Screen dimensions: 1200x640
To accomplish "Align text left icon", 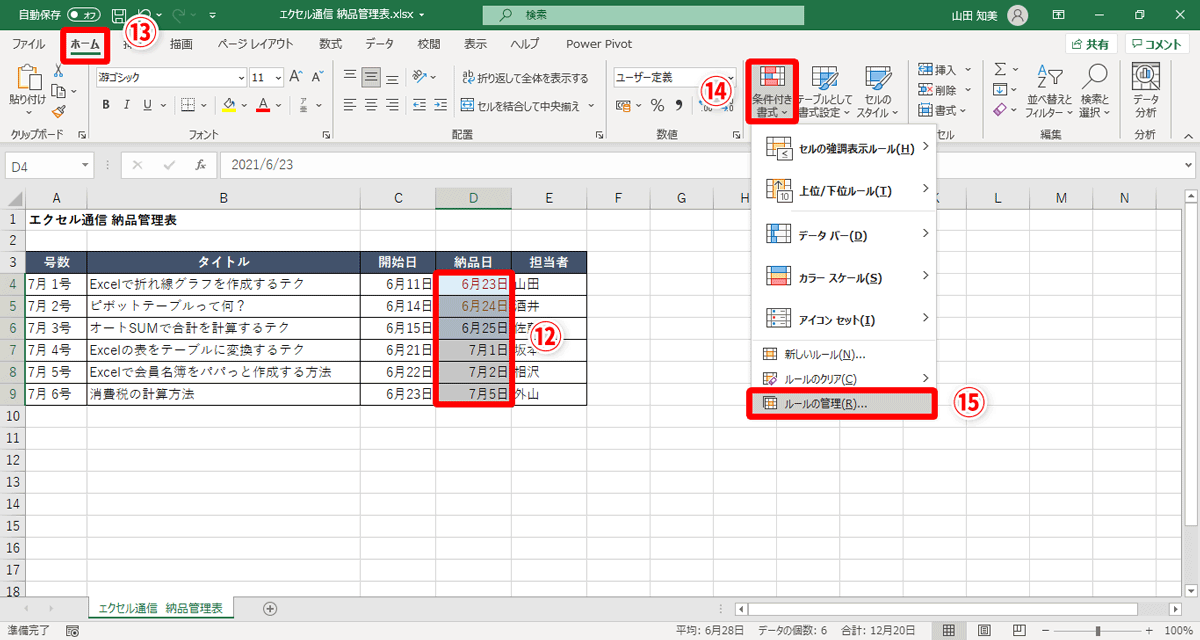I will coord(350,104).
